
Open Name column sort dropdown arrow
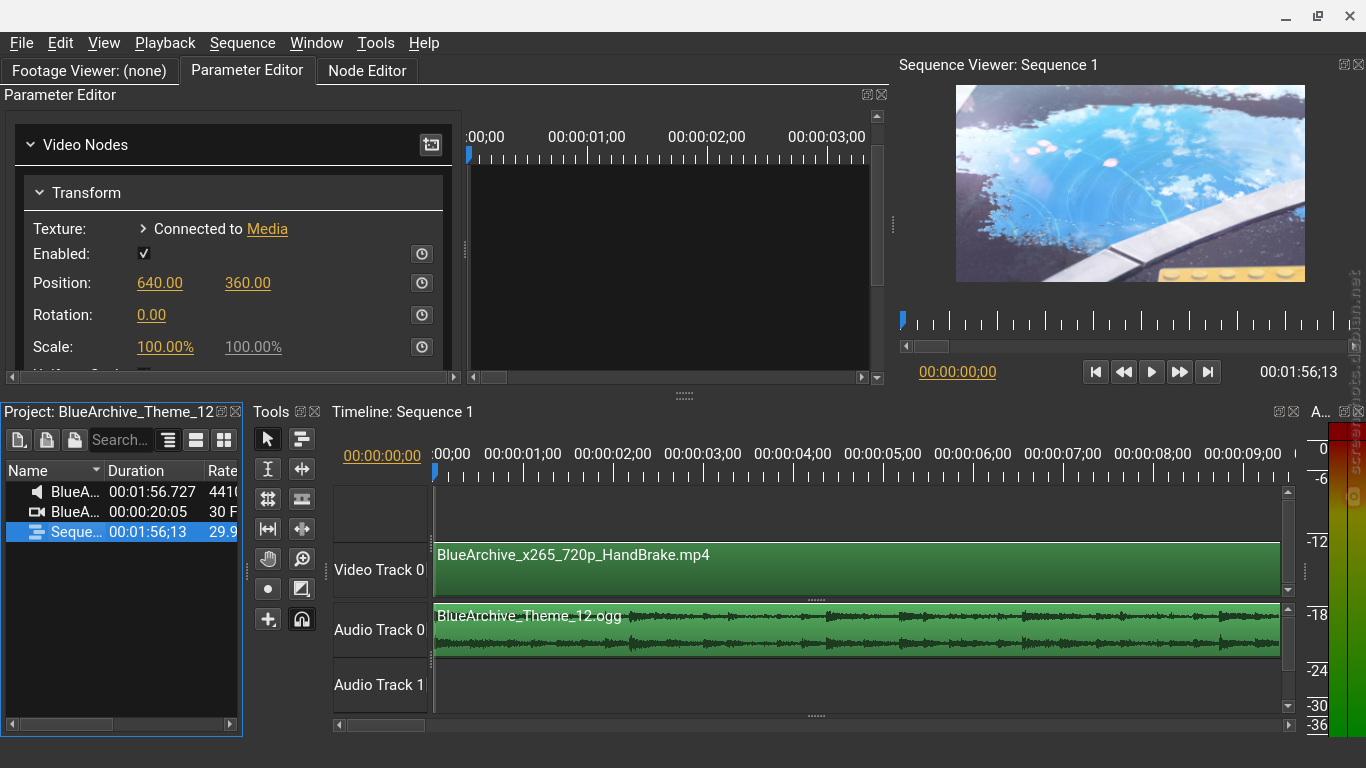coord(97,470)
